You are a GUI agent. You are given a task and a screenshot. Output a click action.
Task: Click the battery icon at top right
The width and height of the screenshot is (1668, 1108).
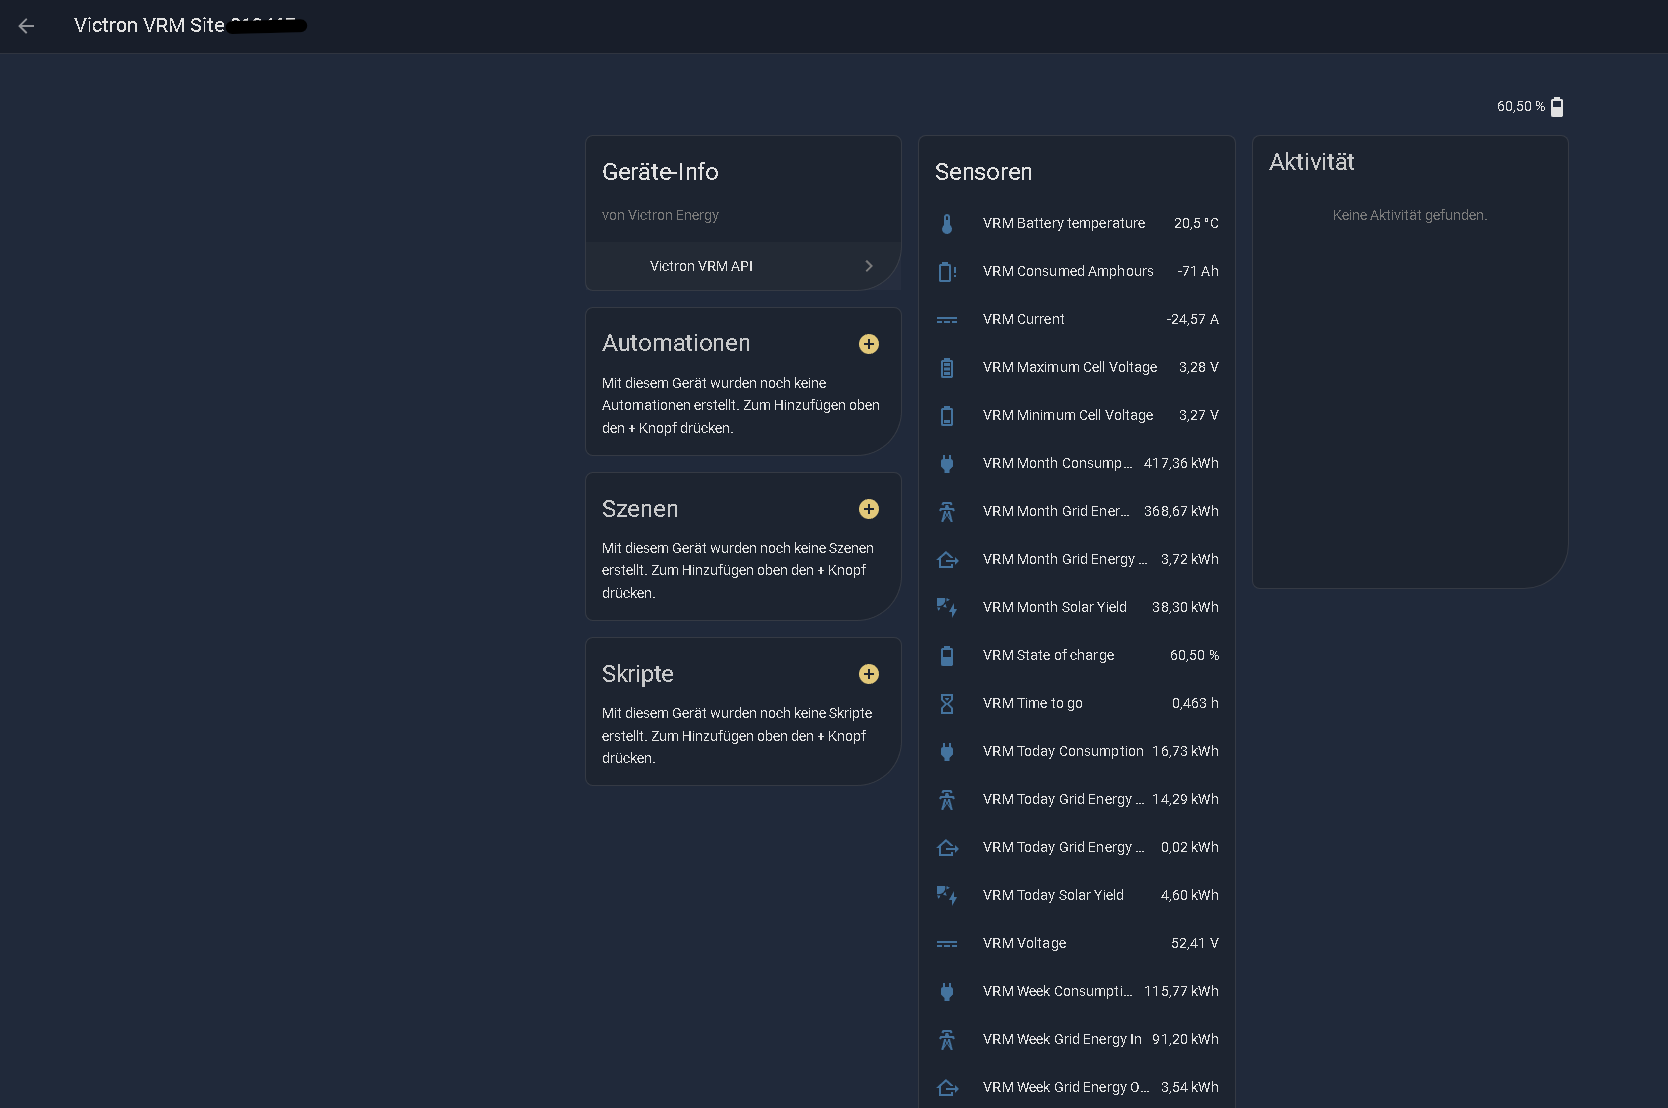[1557, 107]
